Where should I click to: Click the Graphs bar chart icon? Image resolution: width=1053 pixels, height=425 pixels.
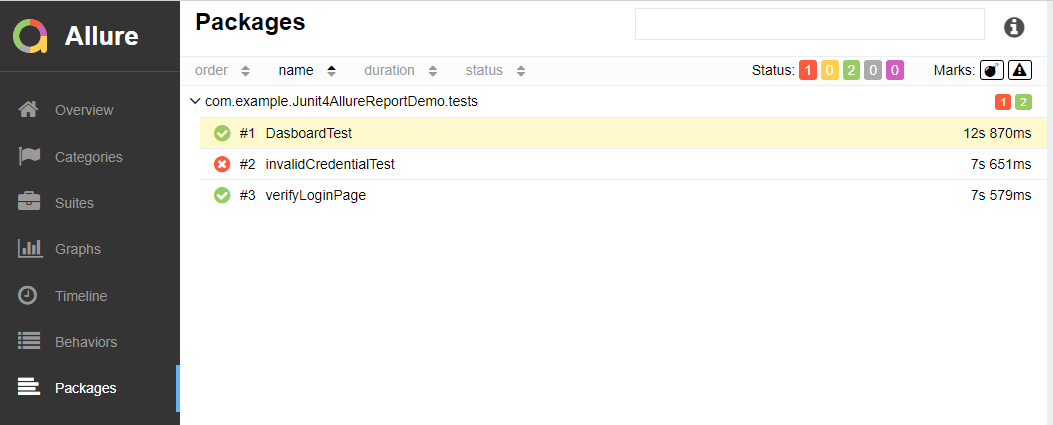29,249
